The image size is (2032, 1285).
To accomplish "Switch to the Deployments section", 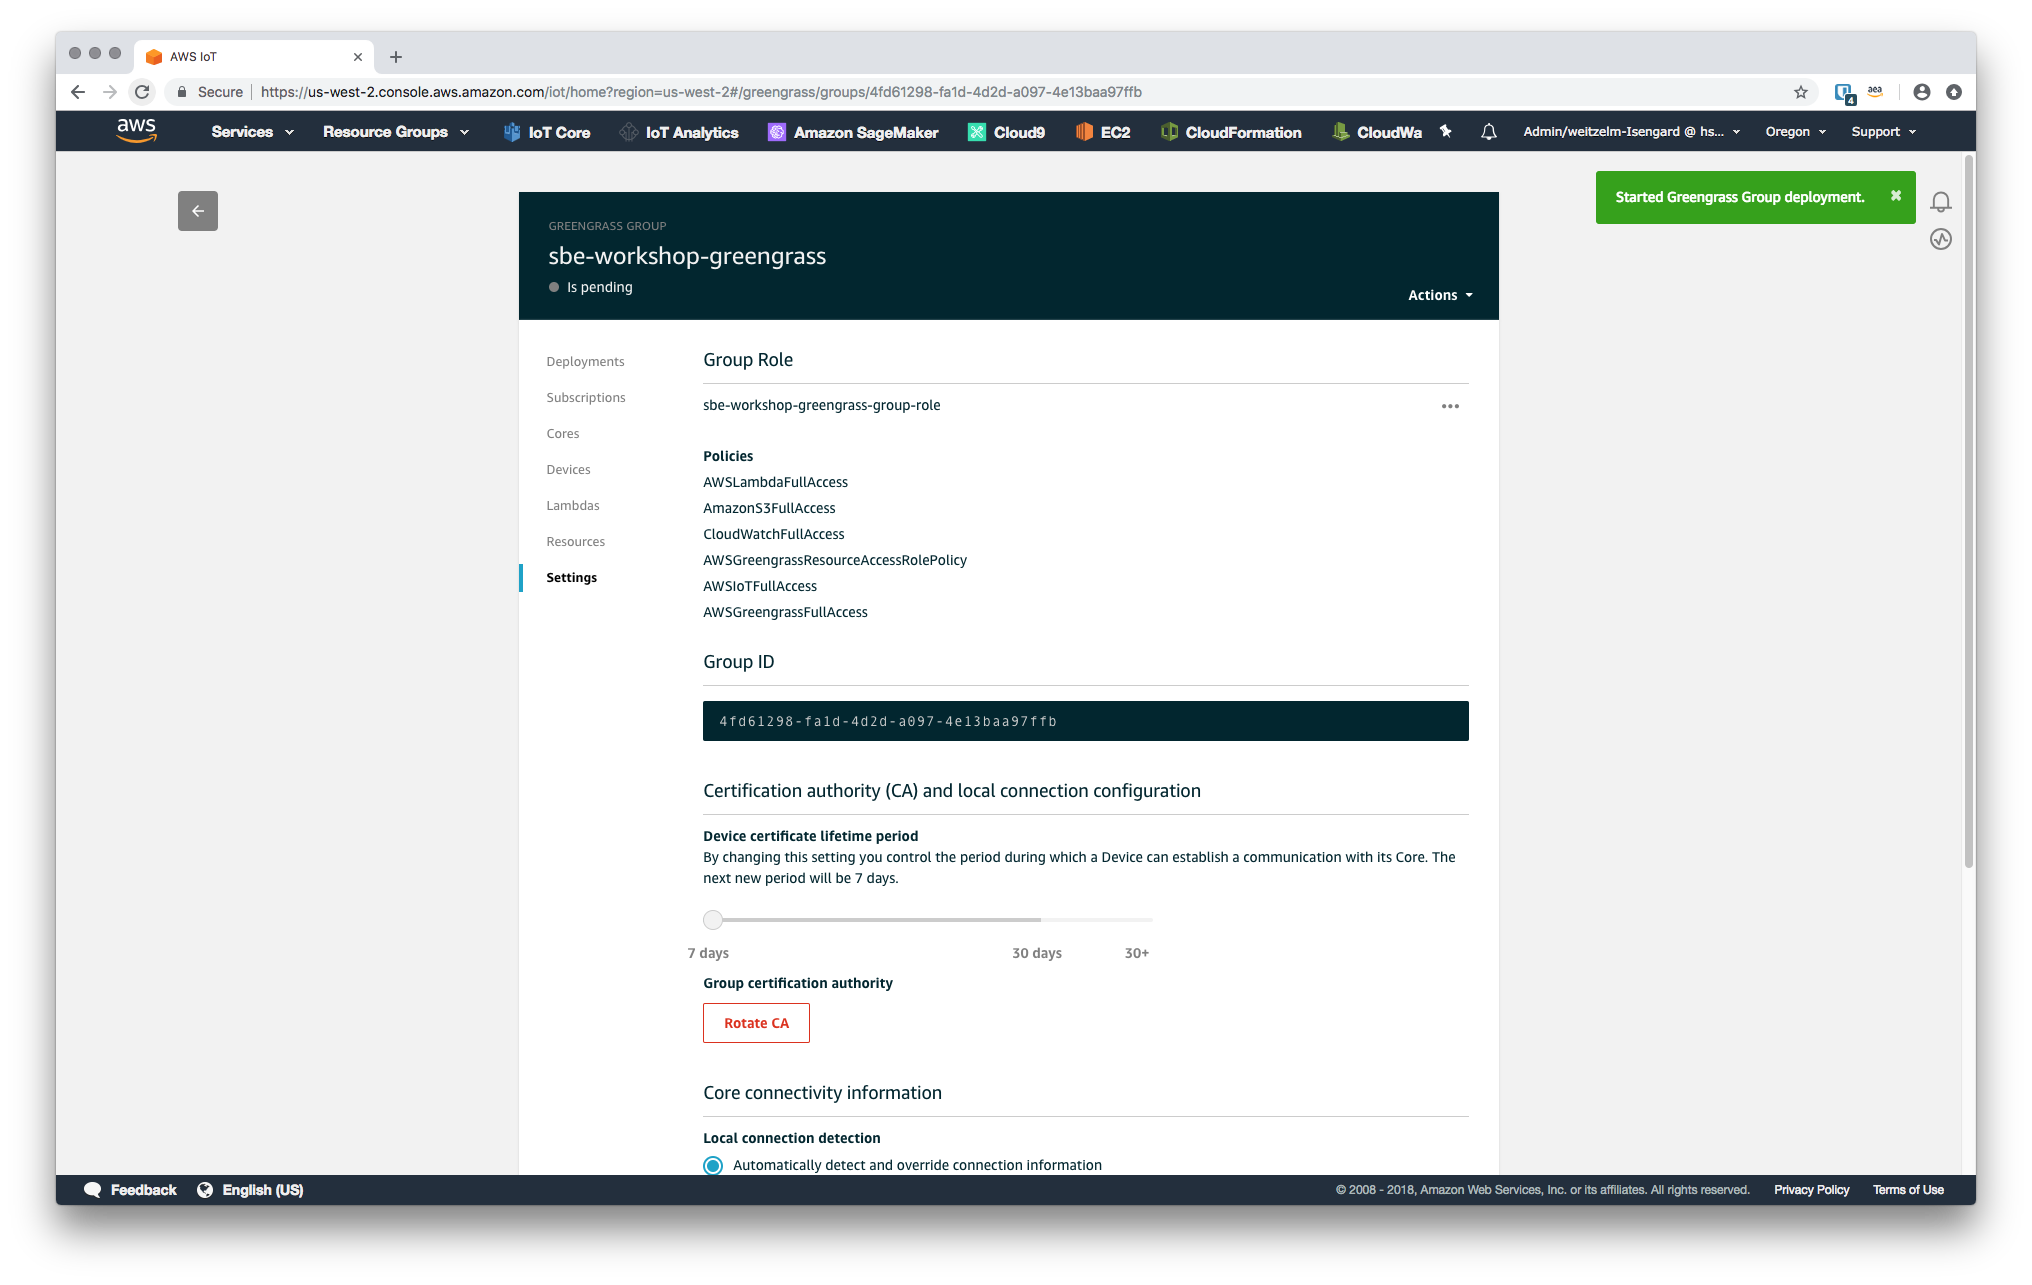I will pos(585,362).
